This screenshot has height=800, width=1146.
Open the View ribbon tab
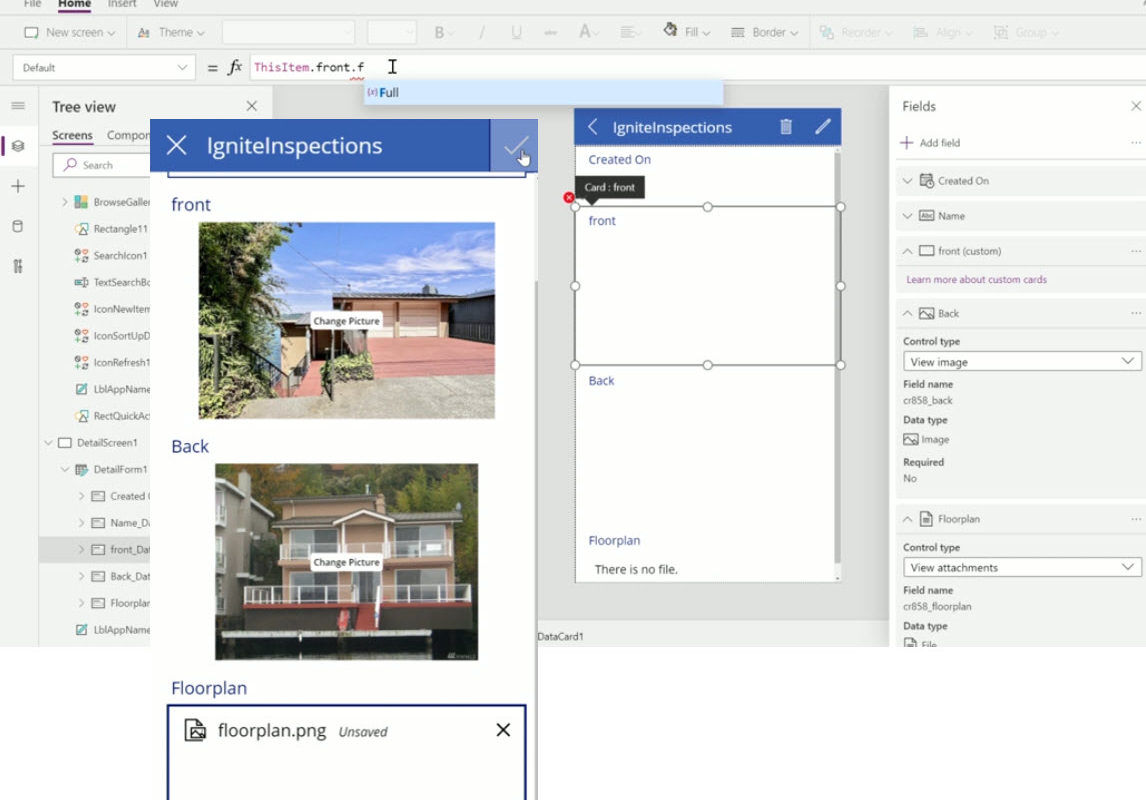[166, 4]
